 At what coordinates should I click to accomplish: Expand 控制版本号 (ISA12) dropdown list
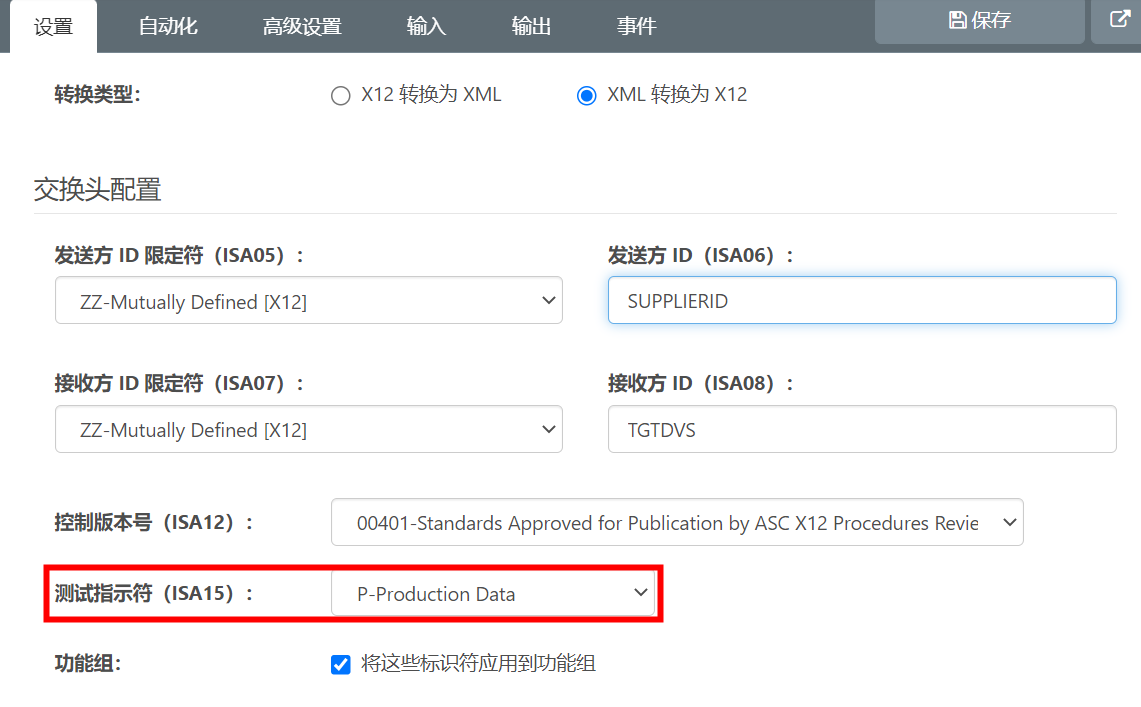(x=677, y=522)
